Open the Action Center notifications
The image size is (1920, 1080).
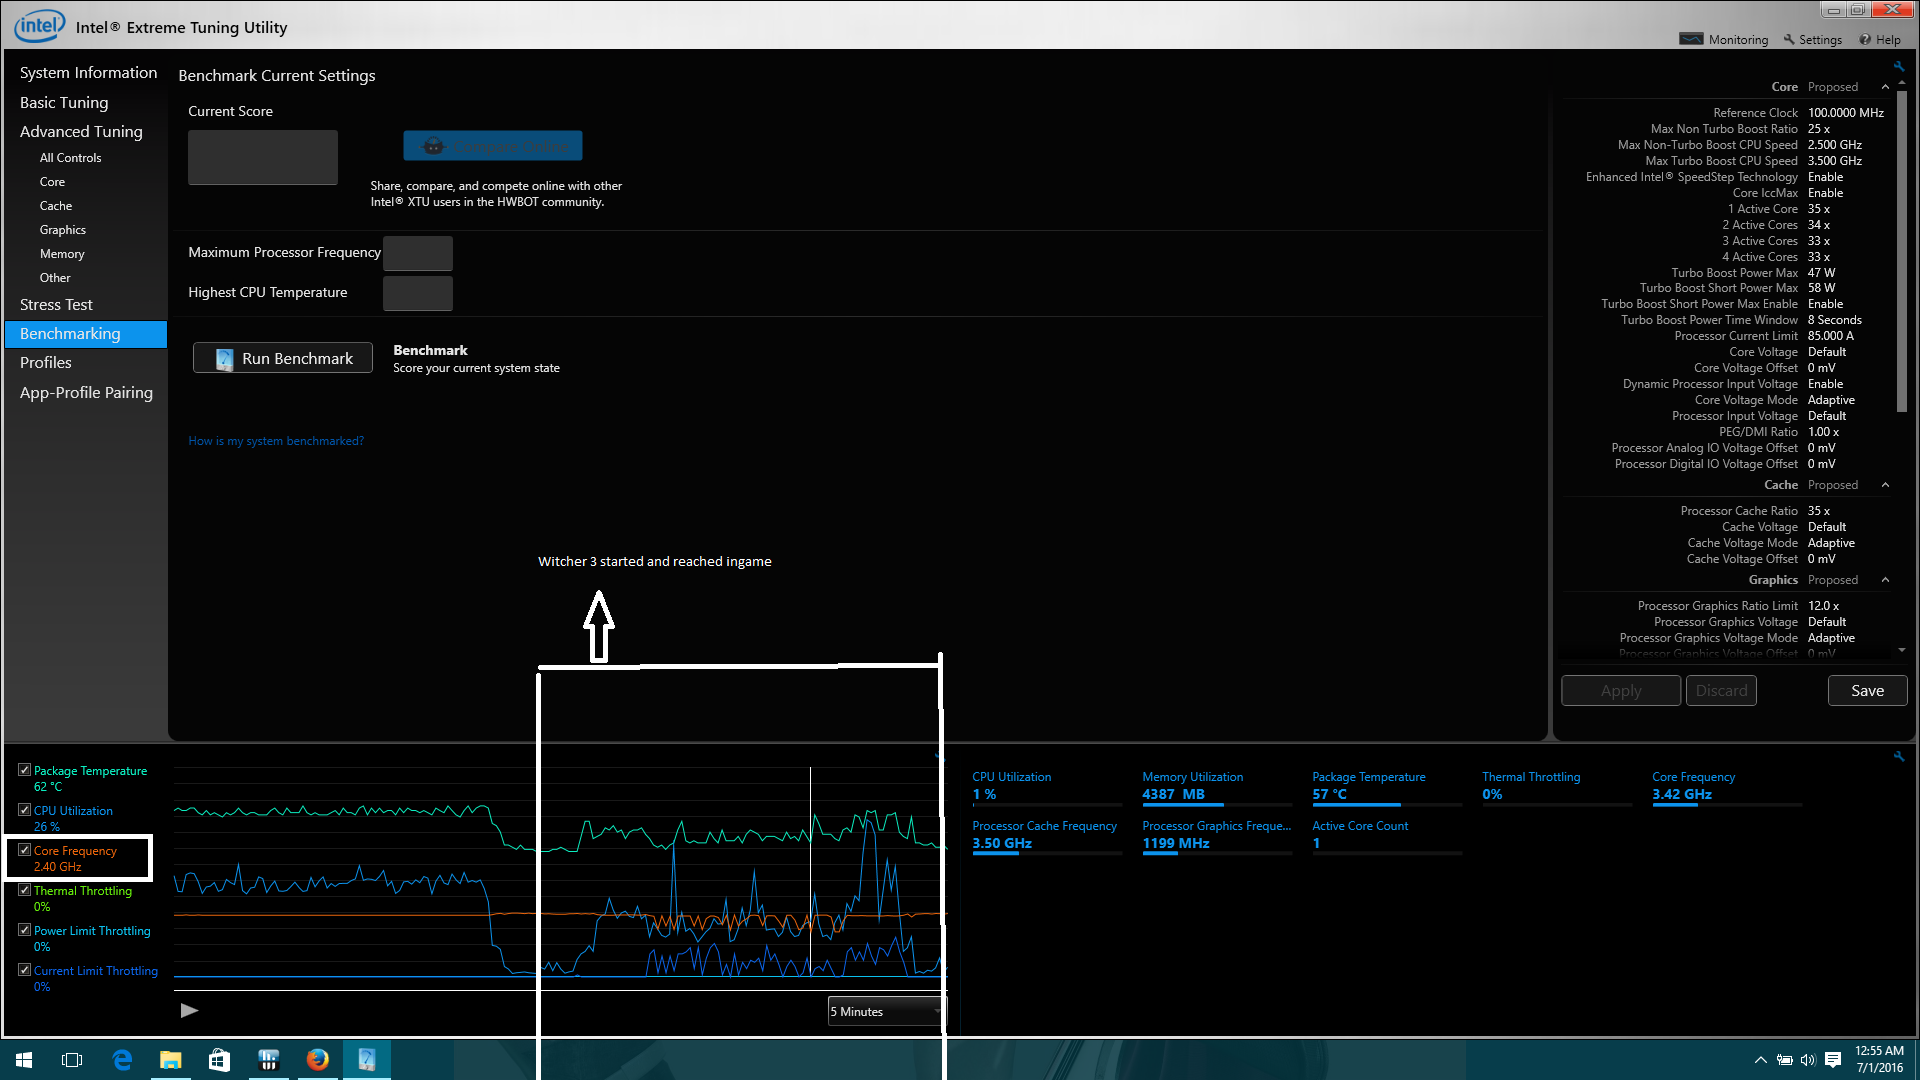coord(1833,1060)
